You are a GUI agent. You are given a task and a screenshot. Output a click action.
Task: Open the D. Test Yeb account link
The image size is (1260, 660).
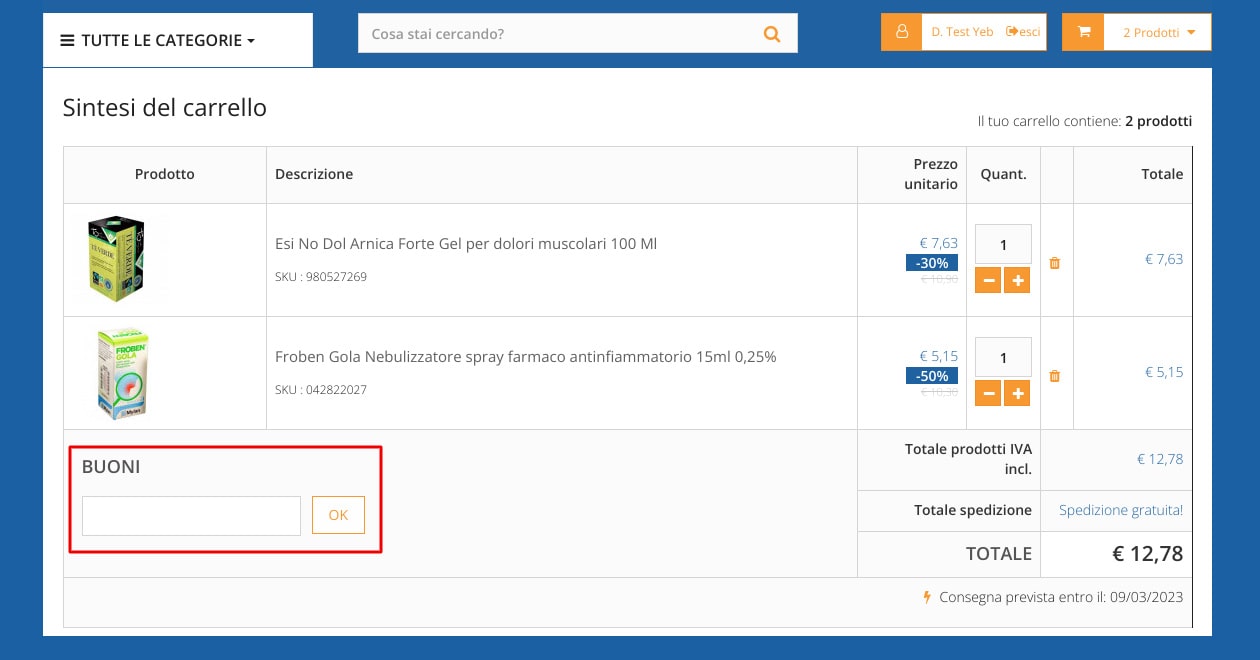(962, 32)
